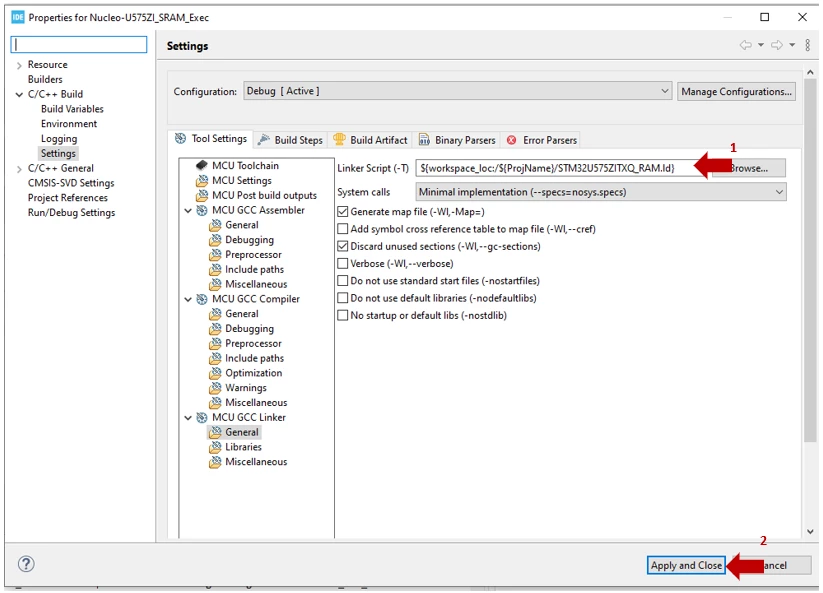Screen dimensions: 823x593
Task: Uncheck Generate map file option
Action: 343,211
